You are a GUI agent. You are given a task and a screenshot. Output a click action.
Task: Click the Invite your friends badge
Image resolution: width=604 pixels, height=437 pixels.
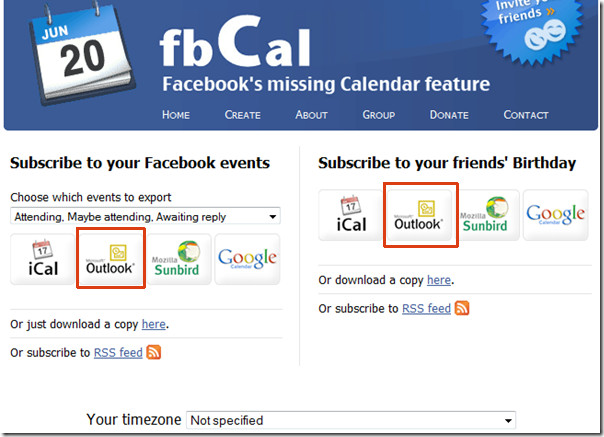click(532, 29)
